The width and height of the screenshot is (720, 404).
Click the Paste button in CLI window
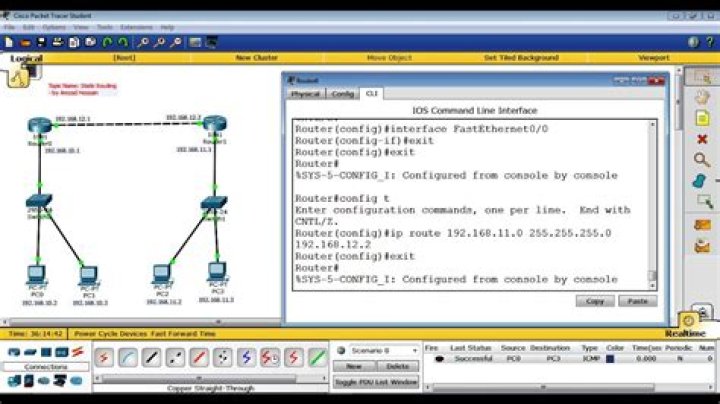tap(637, 301)
